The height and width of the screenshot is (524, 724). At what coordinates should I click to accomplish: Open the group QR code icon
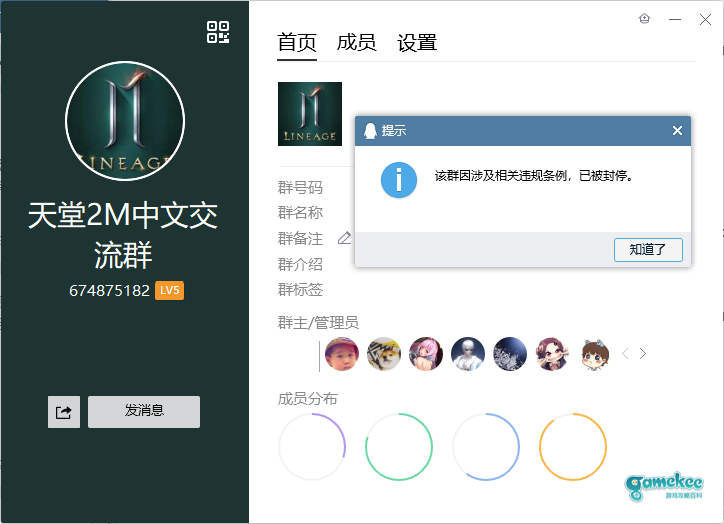[218, 32]
